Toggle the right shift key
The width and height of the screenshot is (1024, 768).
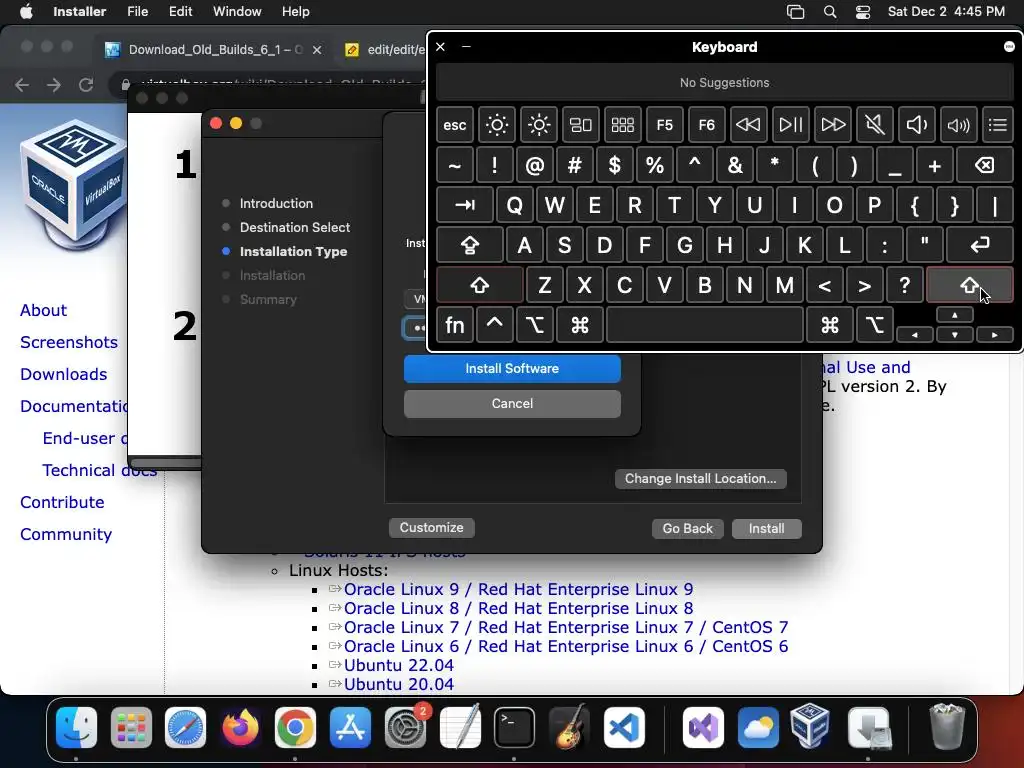pos(970,285)
